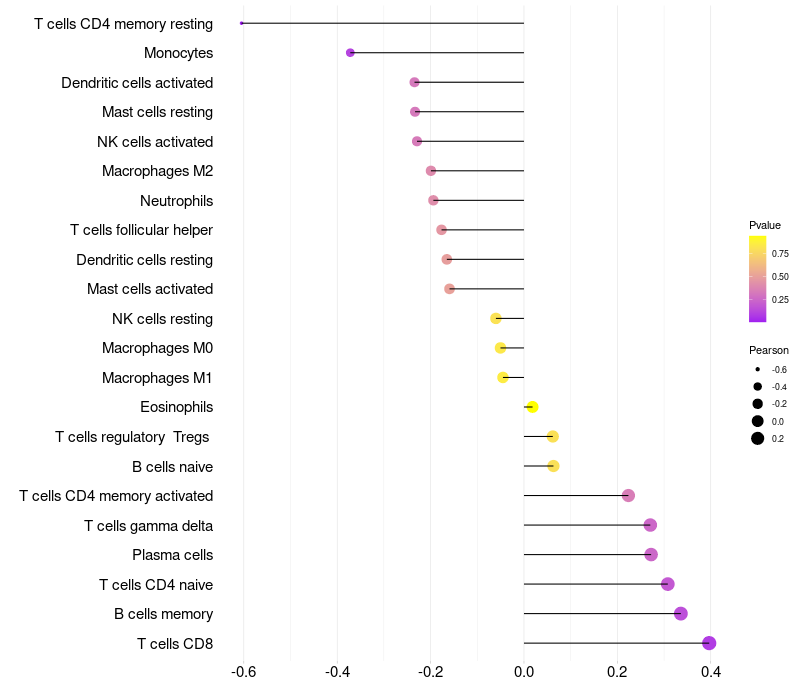Click the Monocytes lollipop dot
Screen dimensions: 800x700
click(350, 52)
